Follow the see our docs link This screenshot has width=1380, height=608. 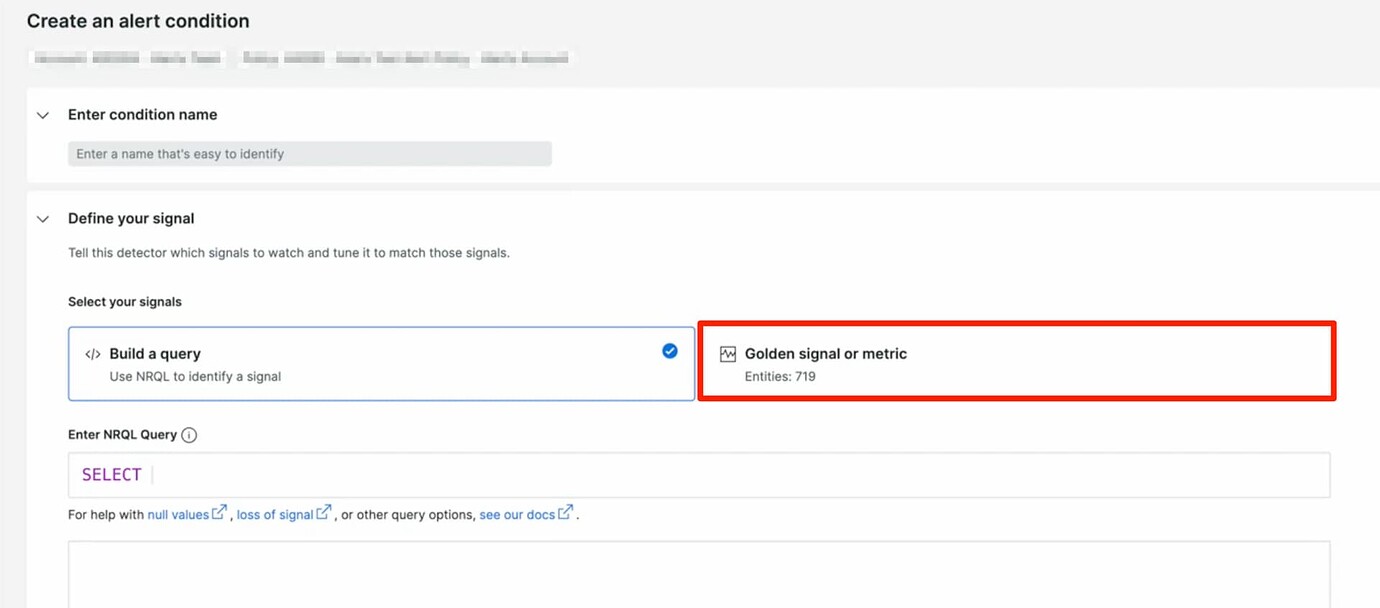click(517, 515)
